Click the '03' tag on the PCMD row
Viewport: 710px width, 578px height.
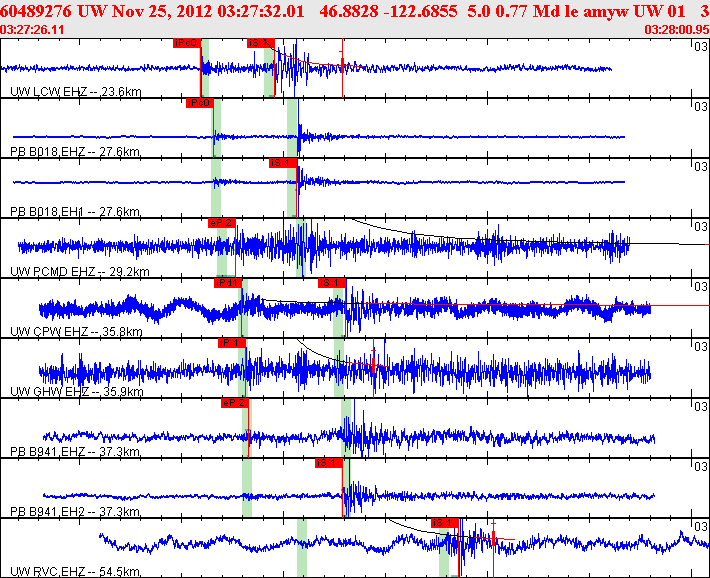pyautogui.click(x=701, y=226)
